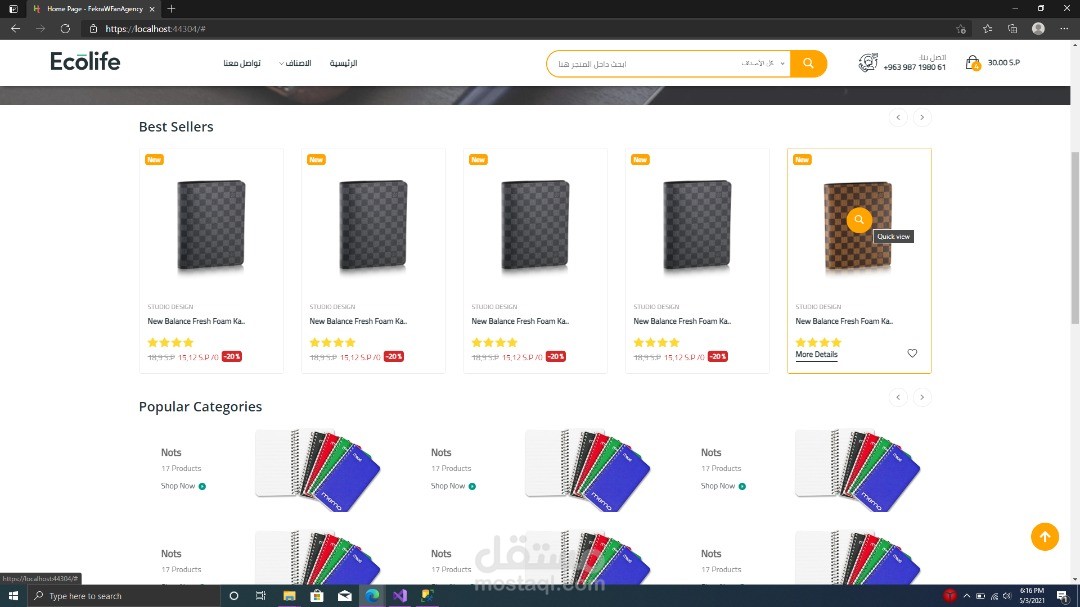Show next Popular Categories arrow
This screenshot has width=1080, height=607.
922,397
